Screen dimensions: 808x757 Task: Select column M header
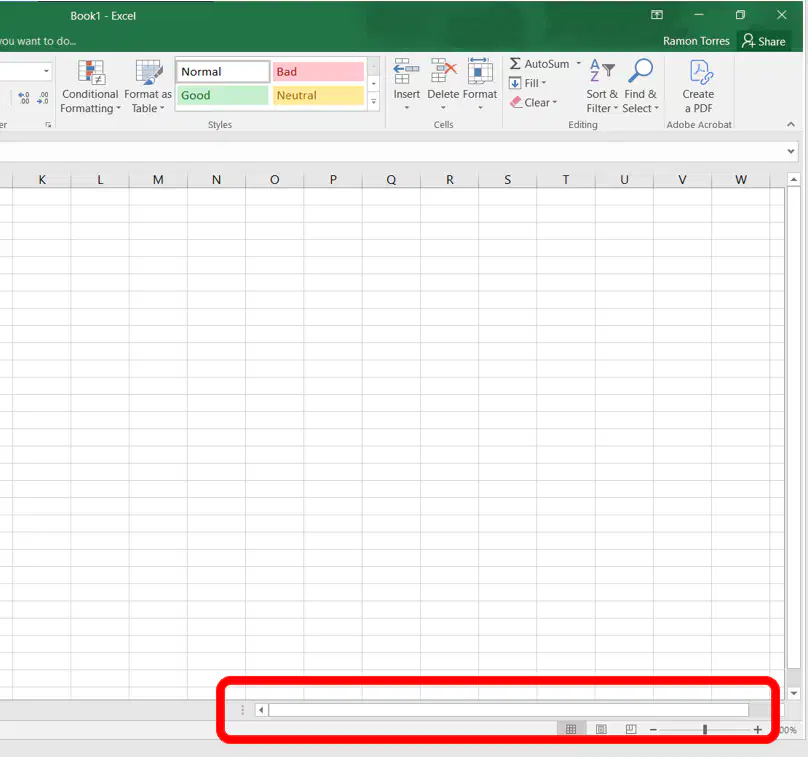[x=158, y=179]
